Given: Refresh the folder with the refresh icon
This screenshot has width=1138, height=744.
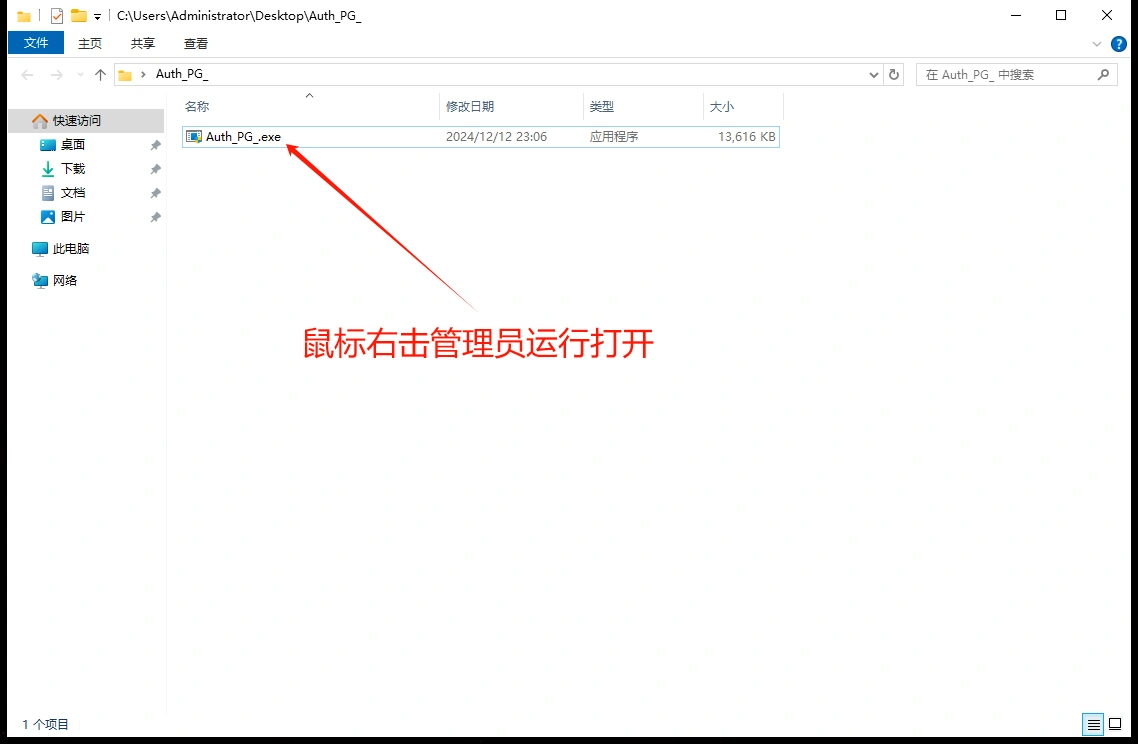Looking at the screenshot, I should 893,74.
